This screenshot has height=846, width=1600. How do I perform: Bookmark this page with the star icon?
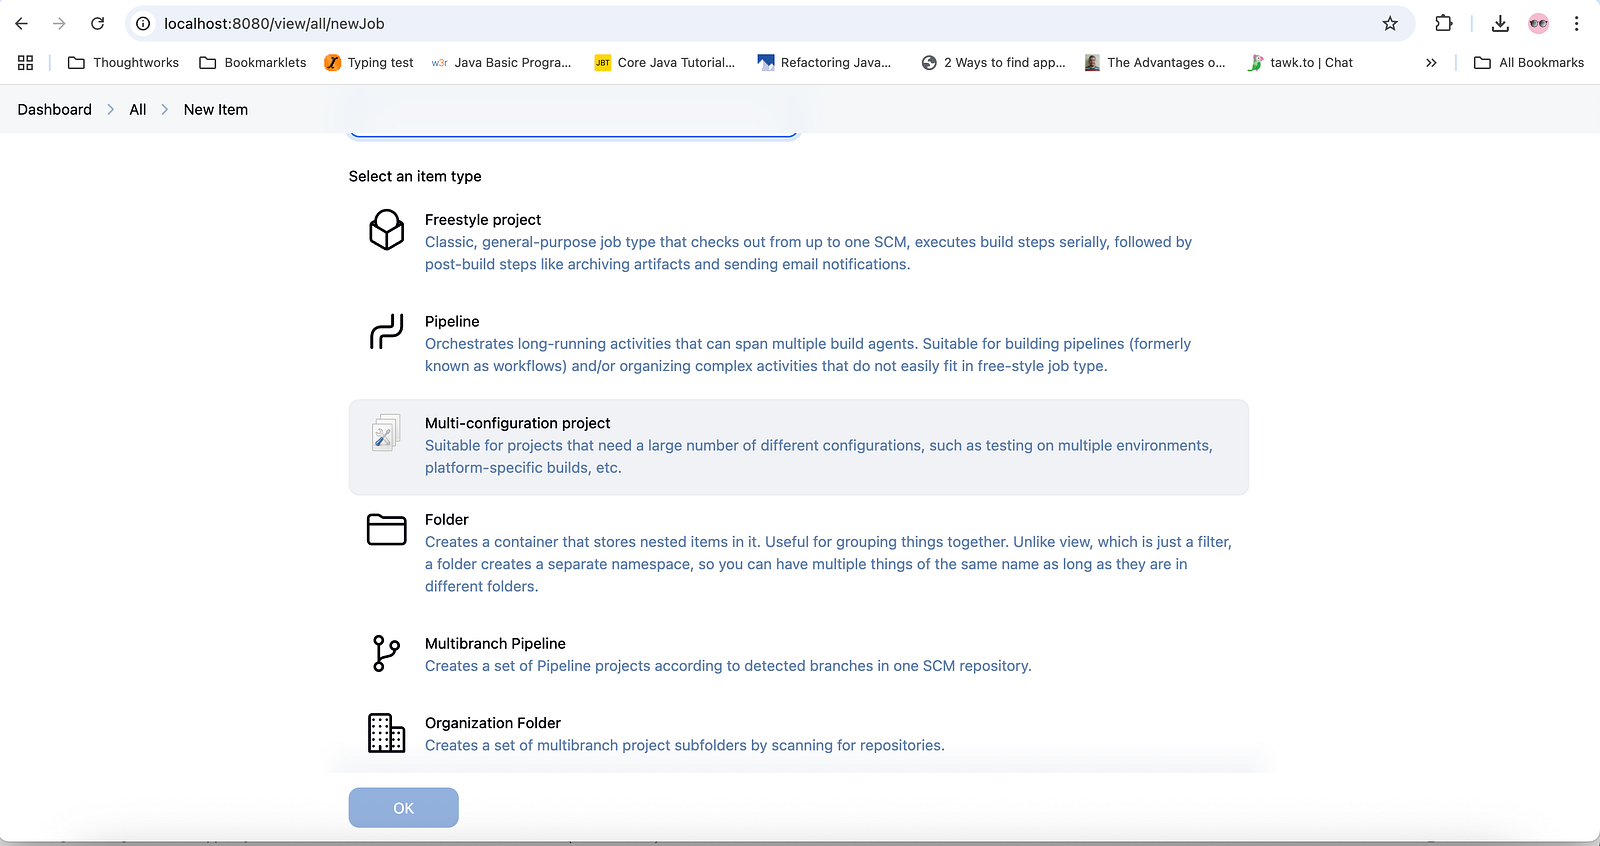pos(1390,23)
